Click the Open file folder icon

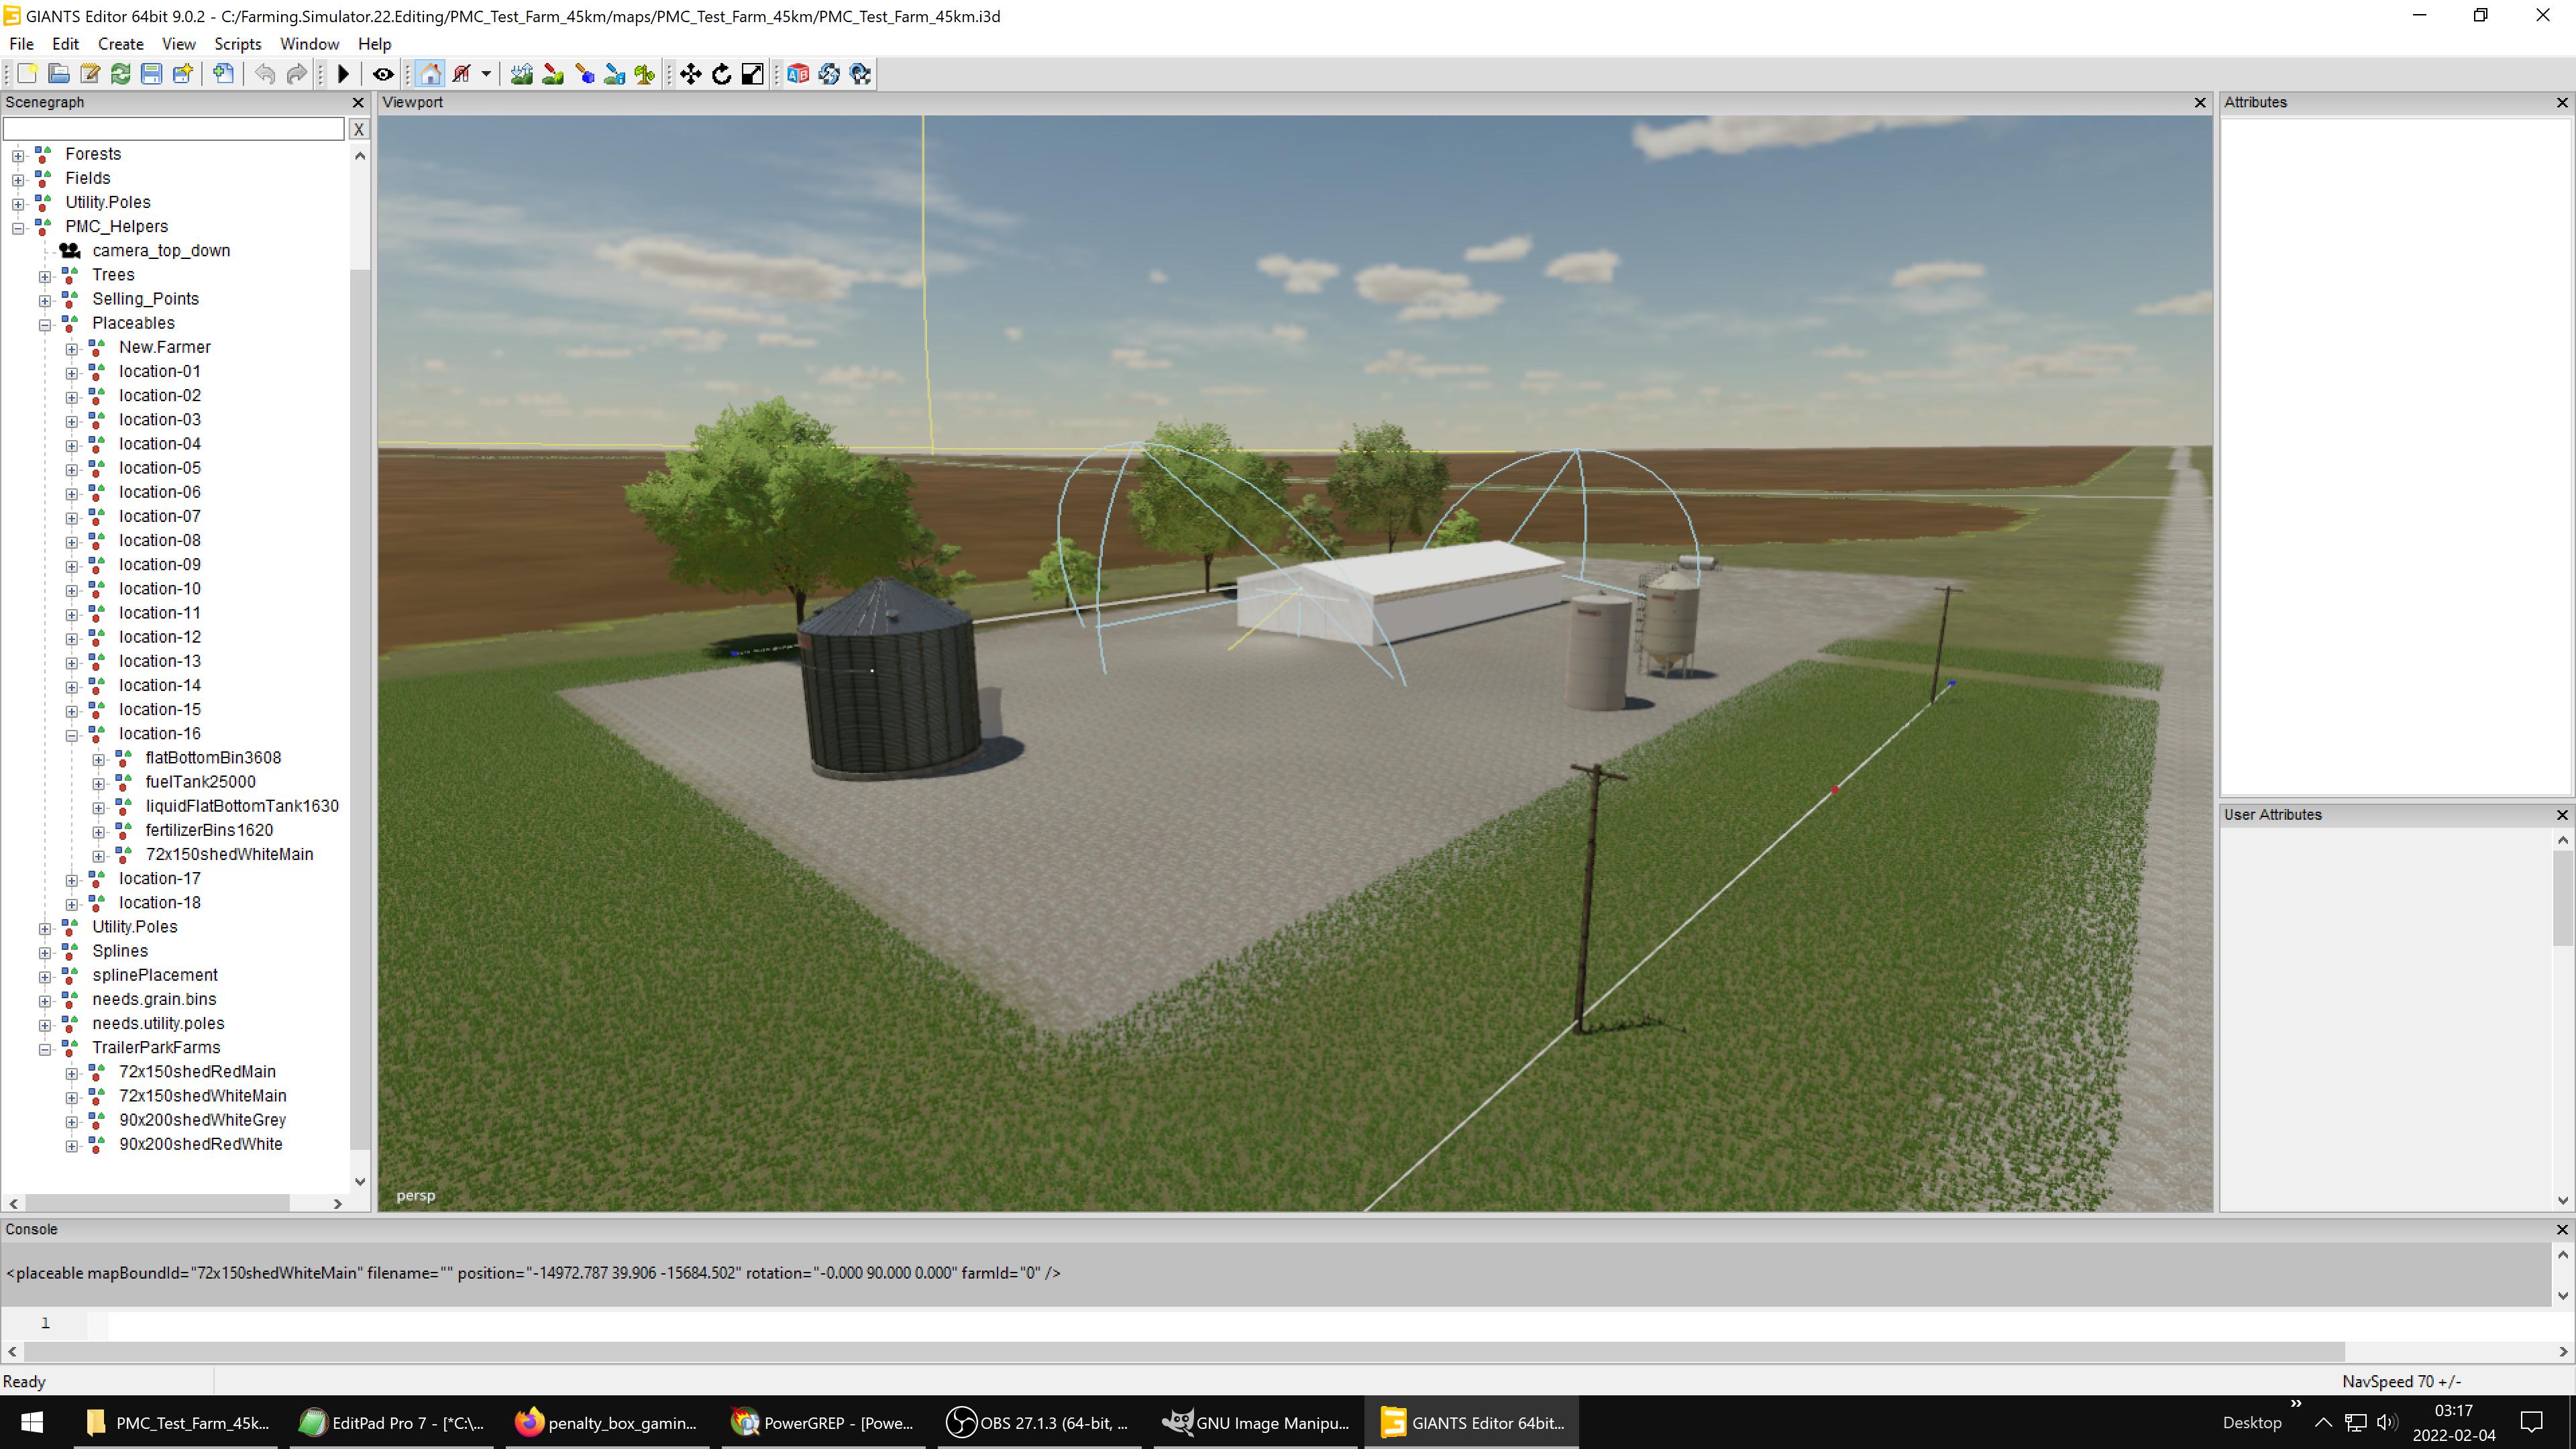pos(59,74)
